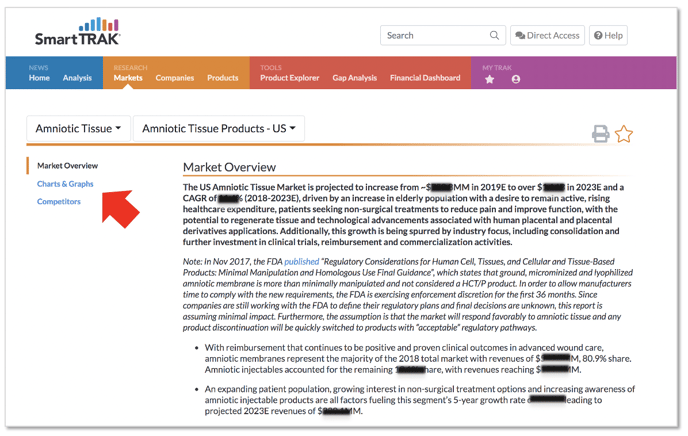This screenshot has width=688, height=436.
Task: Select the Markets research tab
Action: pyautogui.click(x=128, y=78)
